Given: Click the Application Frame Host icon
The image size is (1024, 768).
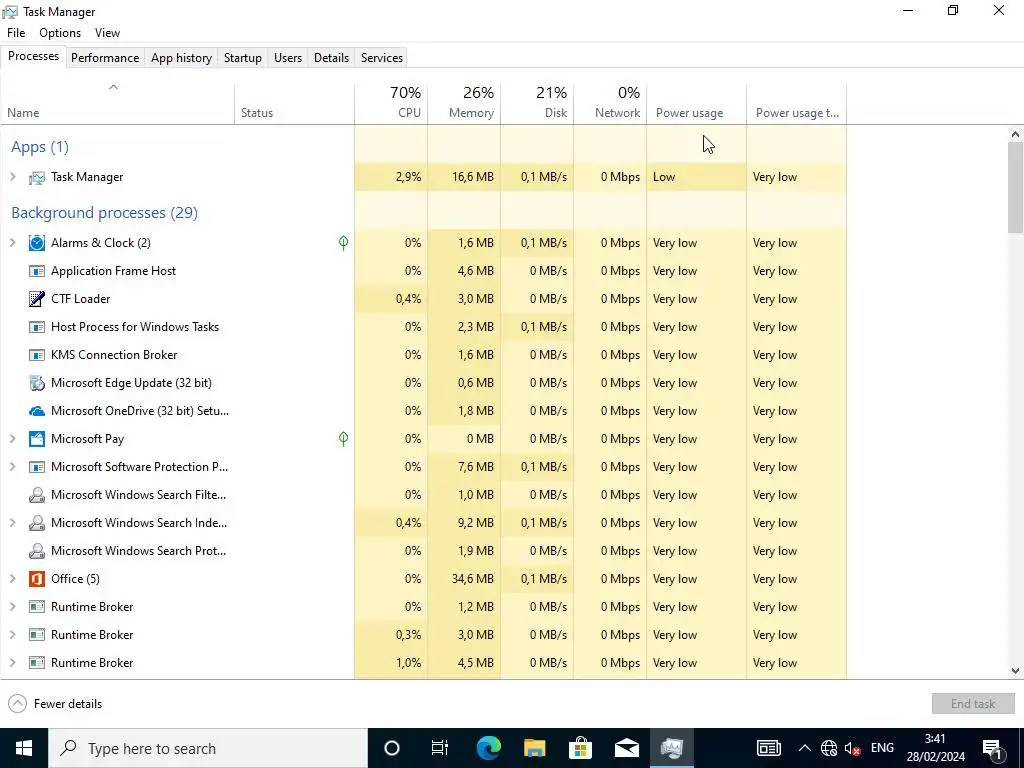Looking at the screenshot, I should point(37,271).
